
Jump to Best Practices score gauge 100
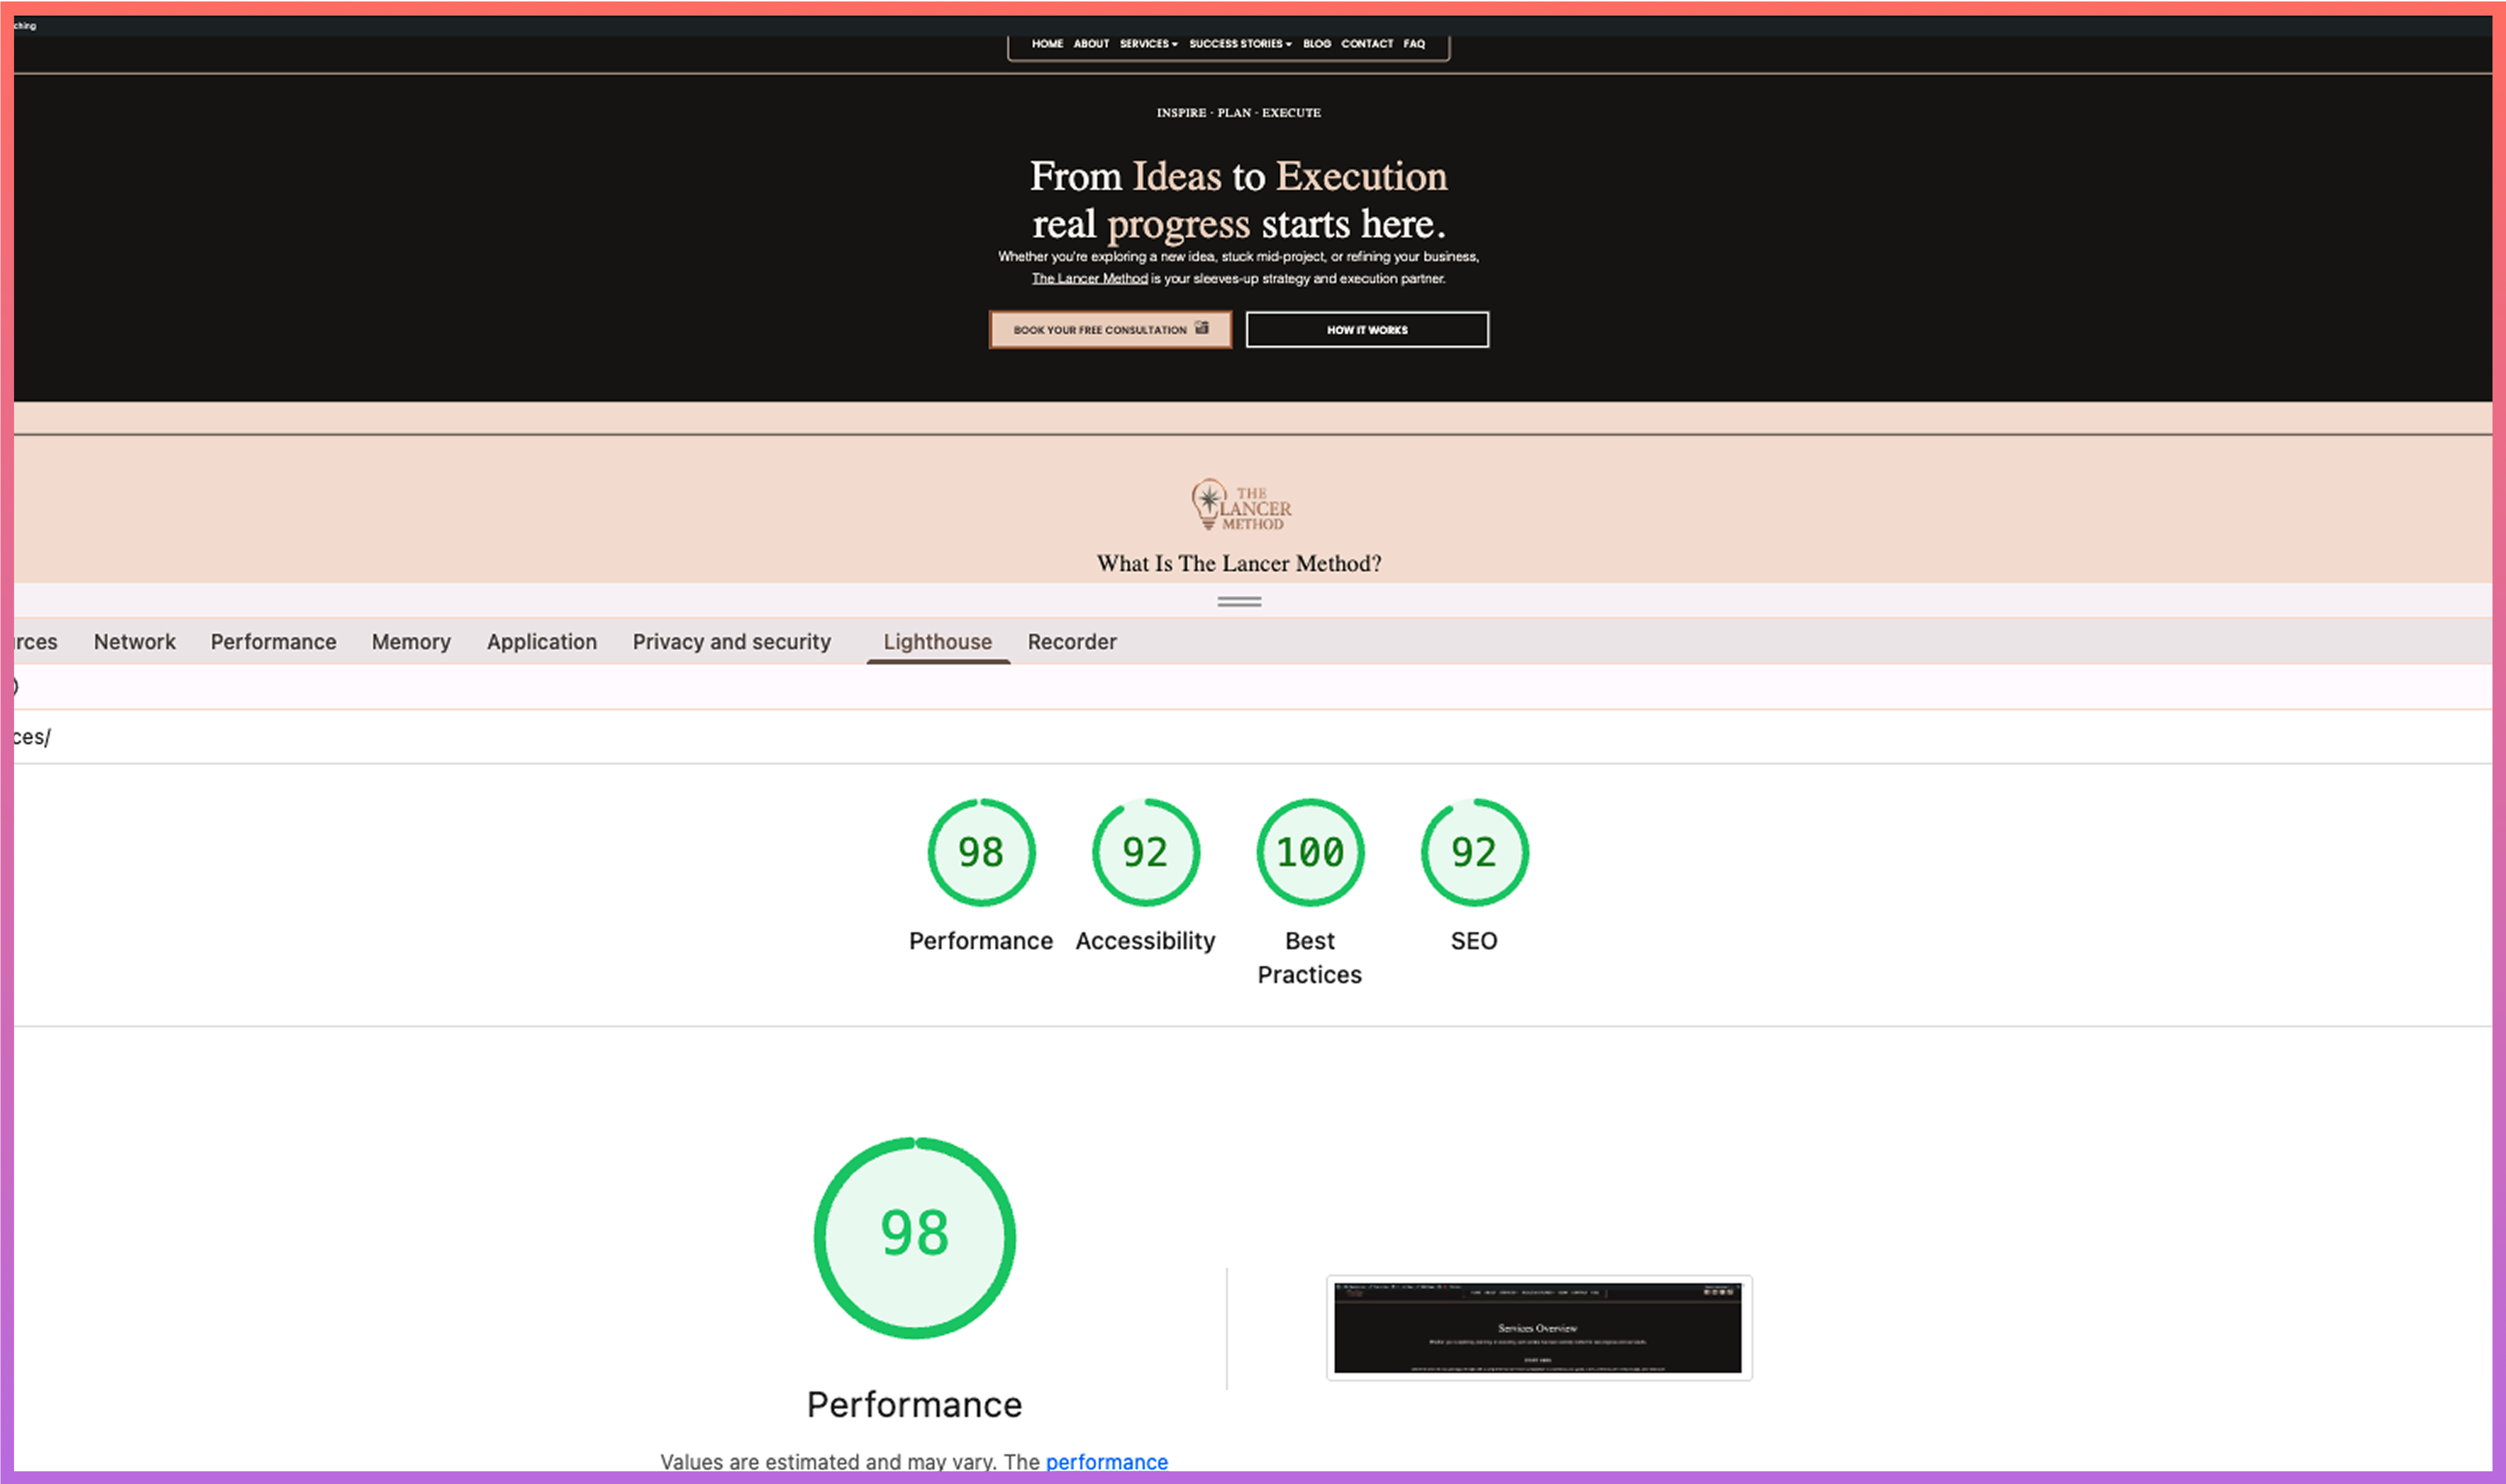1310,852
